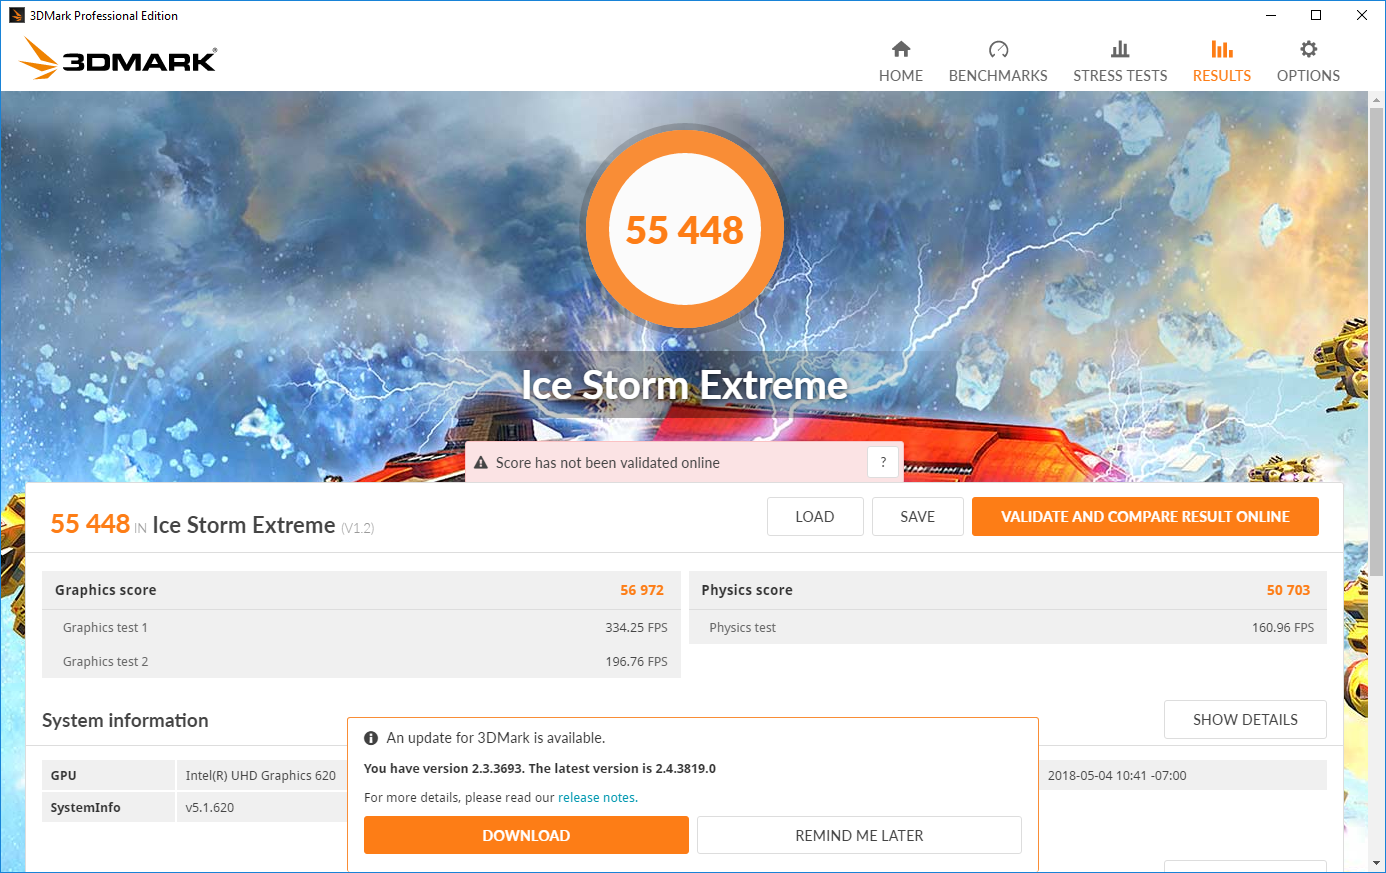1386x873 pixels.
Task: Click the 3DMark logo in header
Action: (x=118, y=58)
